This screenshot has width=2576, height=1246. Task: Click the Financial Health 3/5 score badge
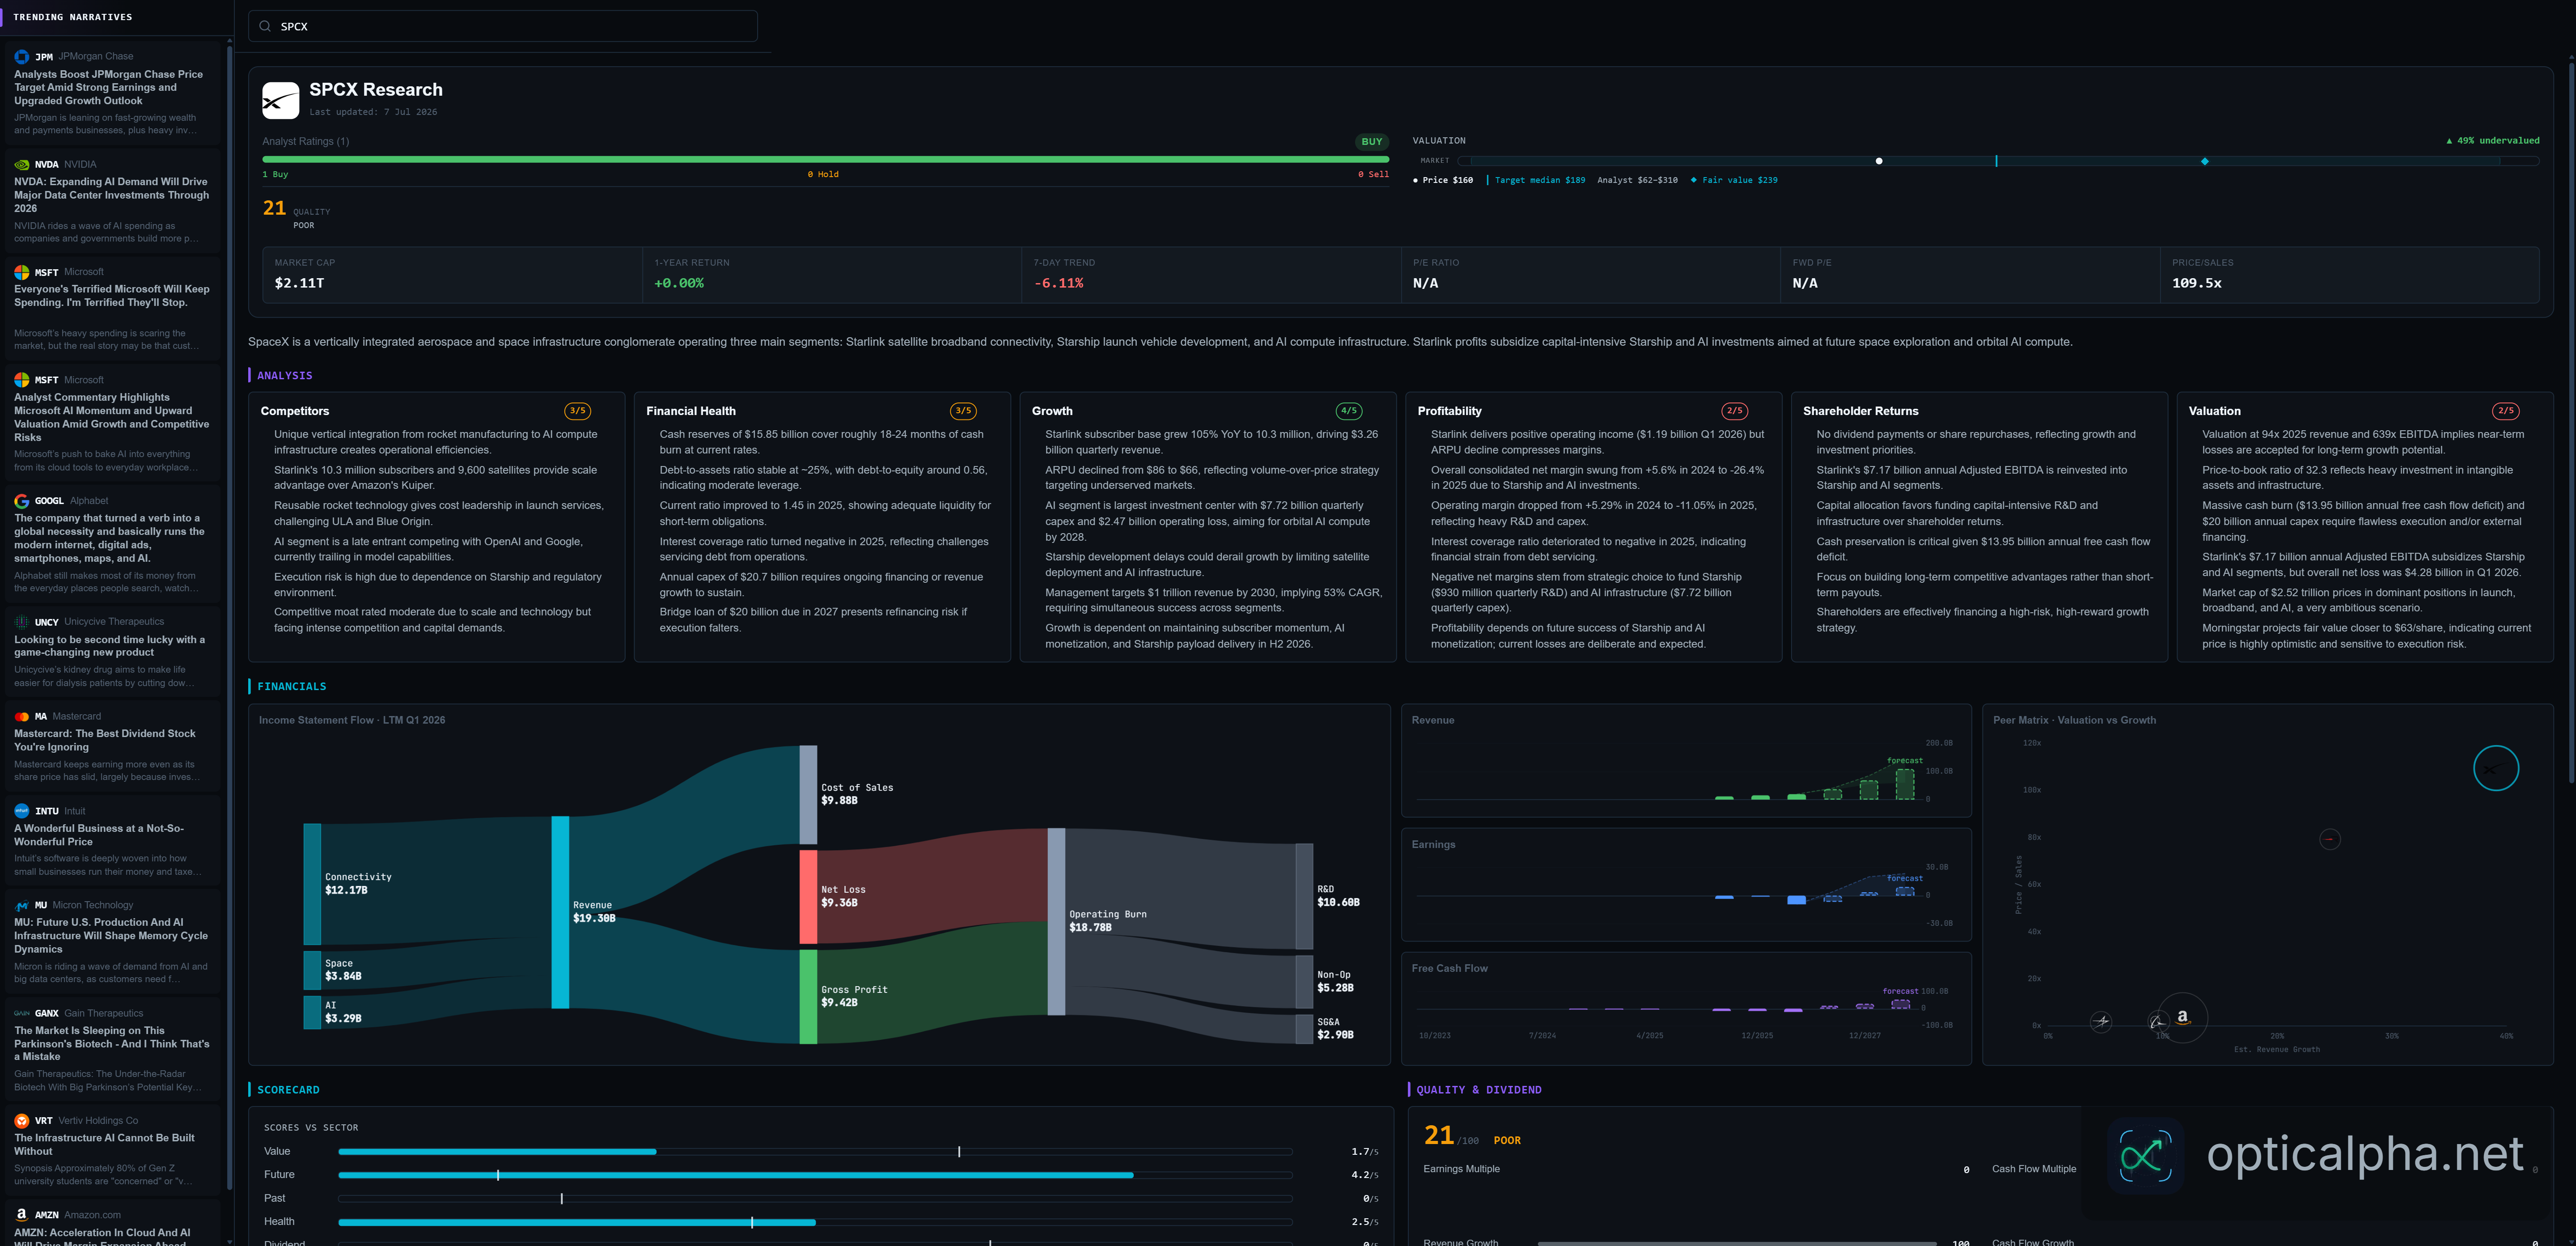(963, 411)
